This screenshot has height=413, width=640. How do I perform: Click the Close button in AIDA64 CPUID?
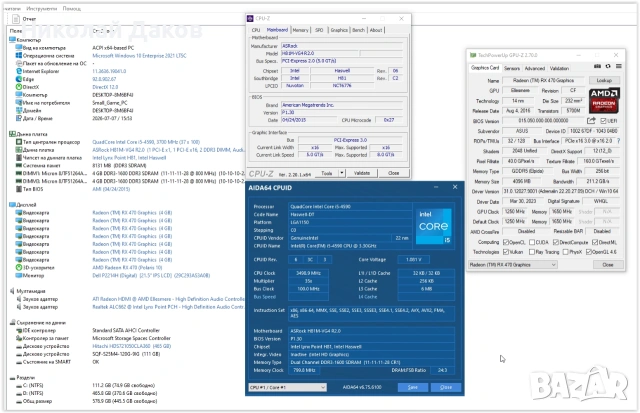pos(446,387)
